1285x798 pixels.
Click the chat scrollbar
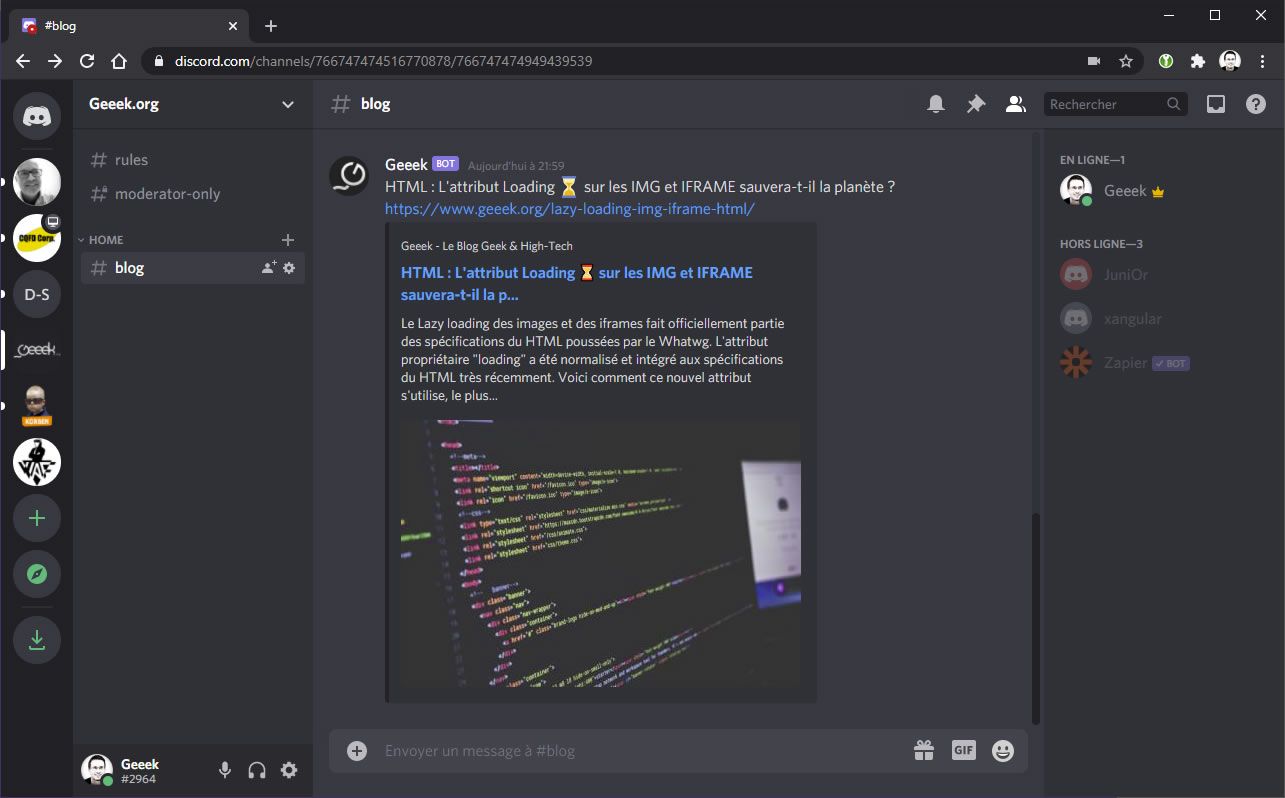pos(1036,618)
